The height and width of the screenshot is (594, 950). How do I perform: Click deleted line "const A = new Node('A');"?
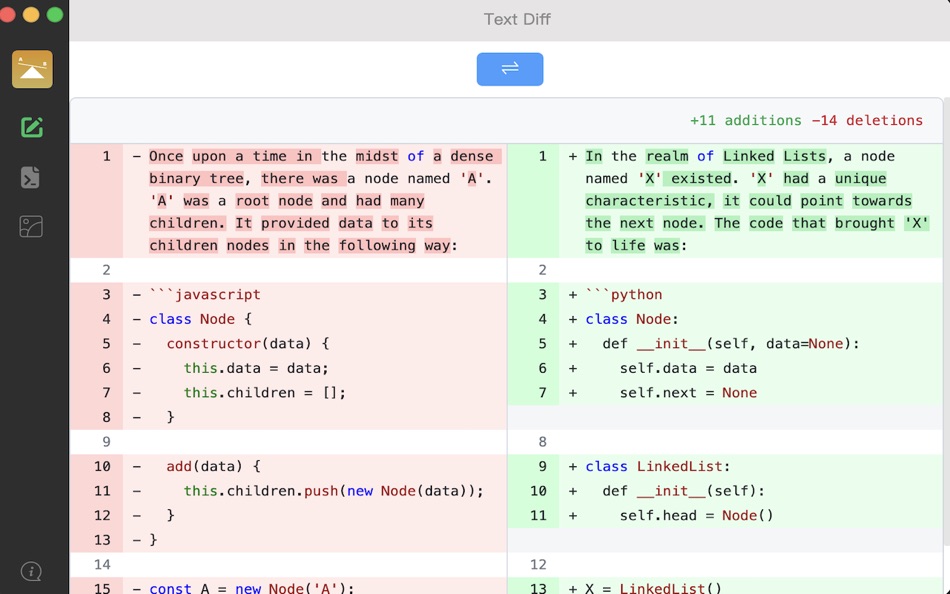(251, 587)
